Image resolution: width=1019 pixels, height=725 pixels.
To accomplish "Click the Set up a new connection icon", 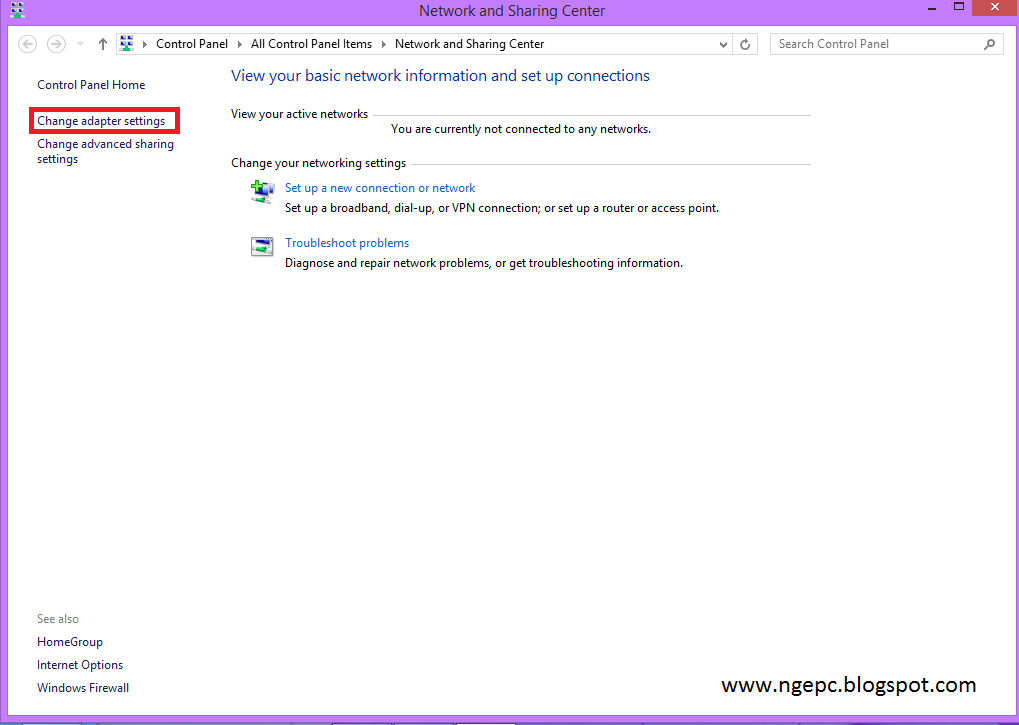I will 261,191.
